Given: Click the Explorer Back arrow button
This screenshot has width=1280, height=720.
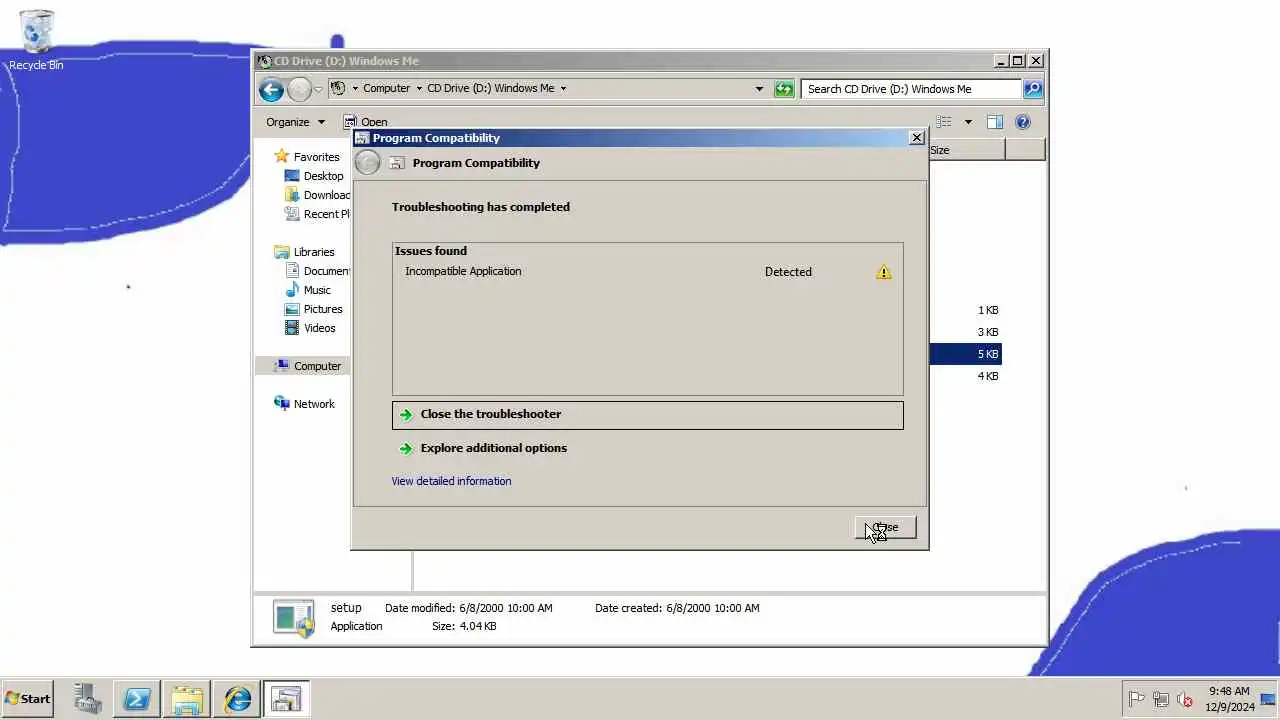Looking at the screenshot, I should (x=271, y=89).
